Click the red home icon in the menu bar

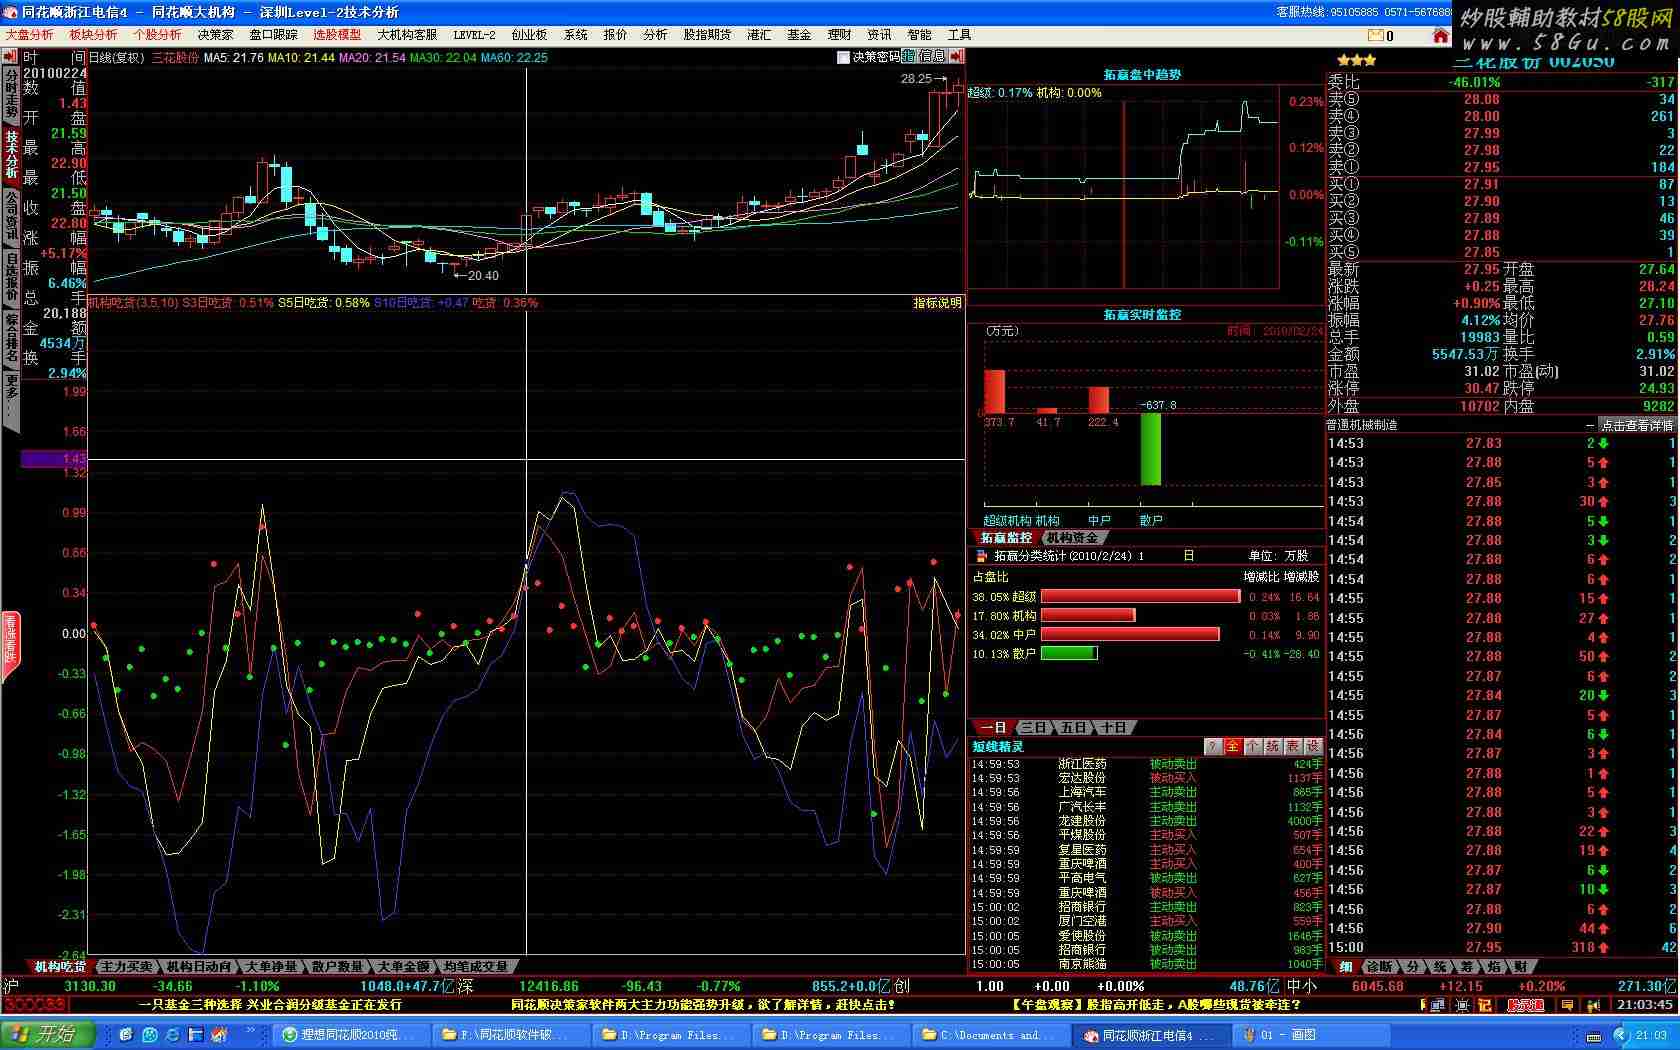[x=1440, y=35]
